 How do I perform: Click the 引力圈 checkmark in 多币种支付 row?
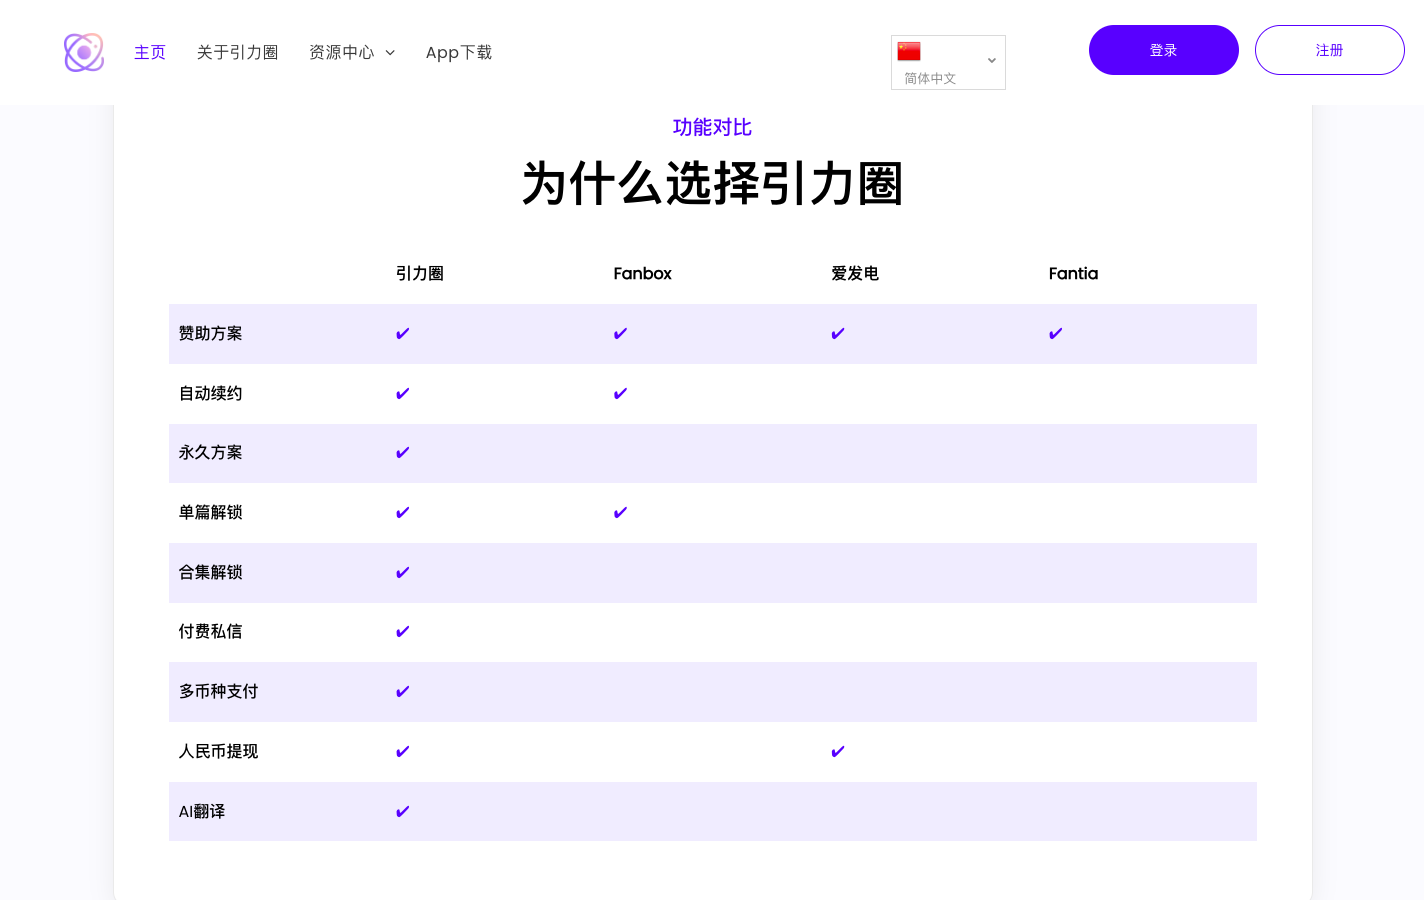coord(403,692)
